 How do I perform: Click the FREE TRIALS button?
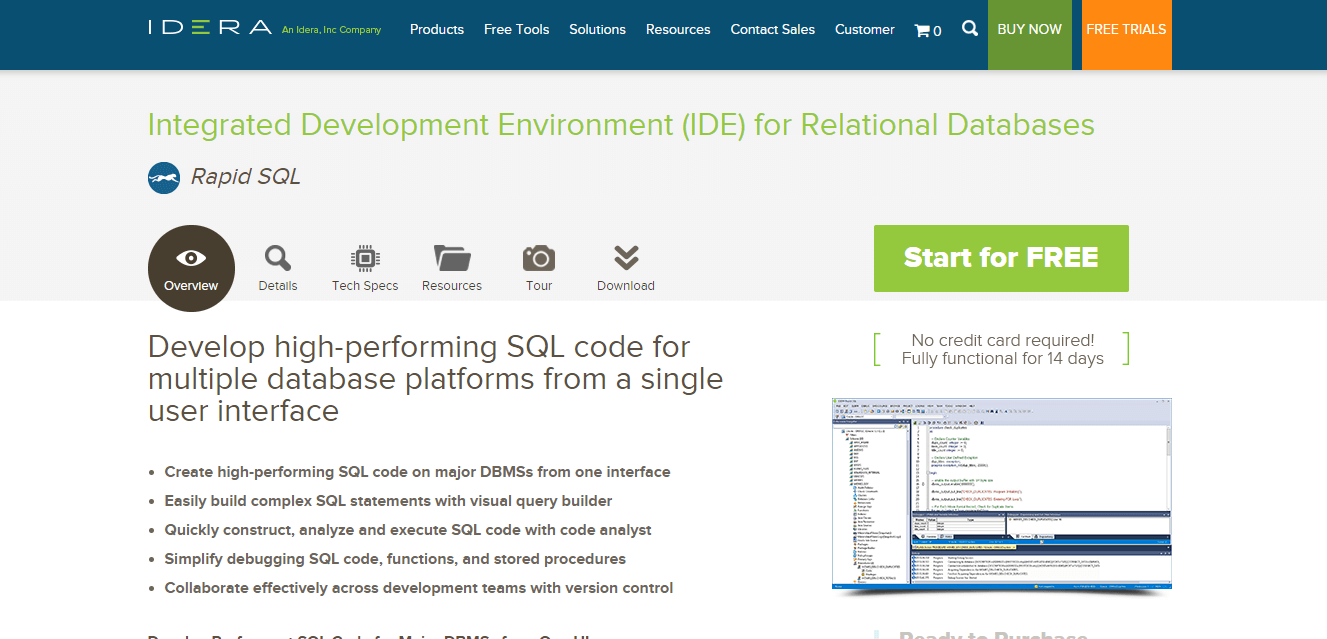pos(1127,35)
